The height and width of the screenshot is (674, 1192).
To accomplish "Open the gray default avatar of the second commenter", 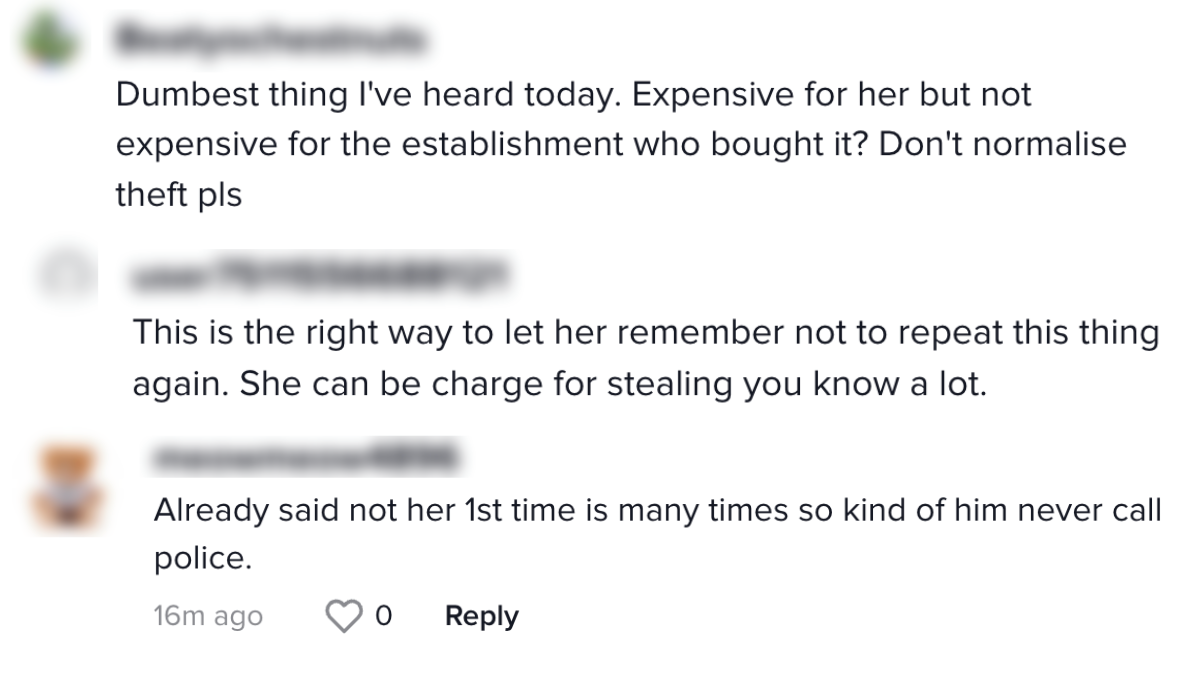I will click(x=65, y=275).
